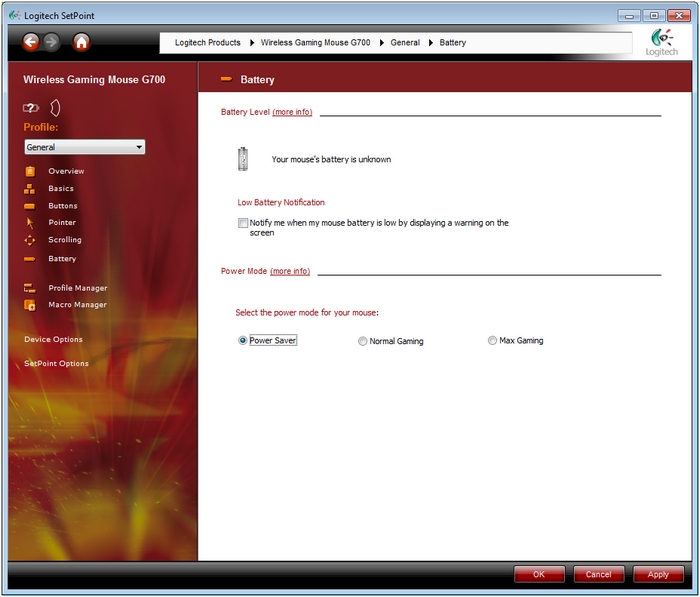Open the Pointer menu item
The image size is (700, 597).
click(62, 222)
